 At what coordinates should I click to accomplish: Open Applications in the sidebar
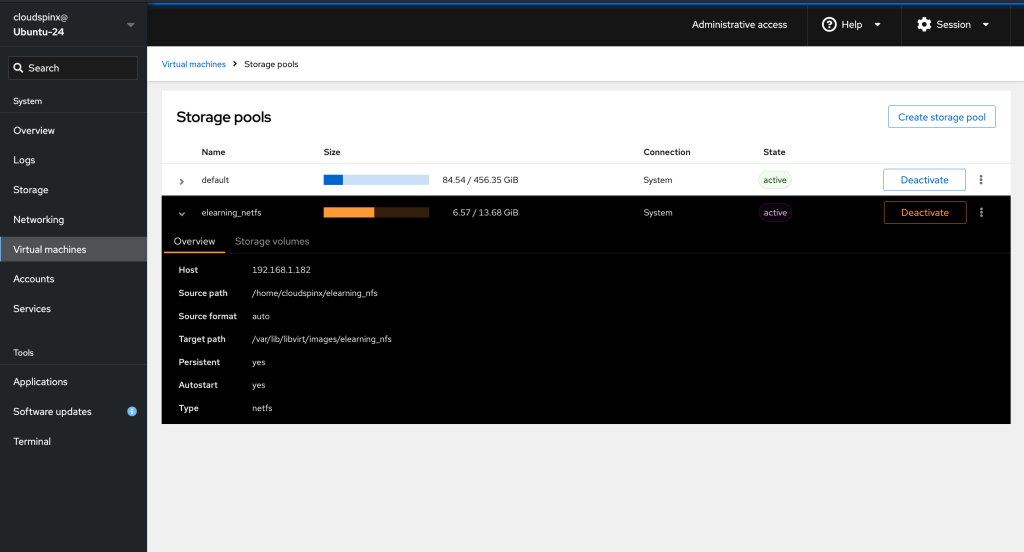click(73, 382)
